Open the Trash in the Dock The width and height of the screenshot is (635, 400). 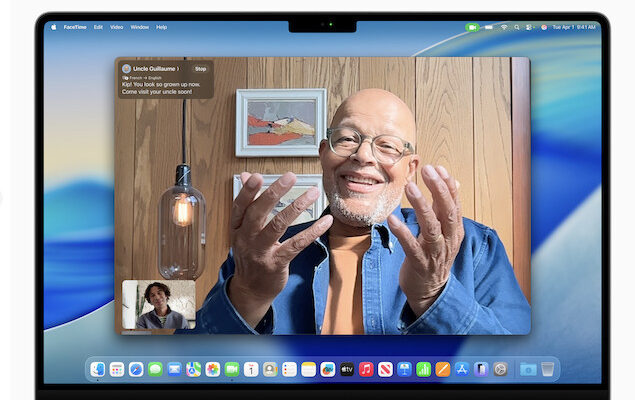pyautogui.click(x=548, y=369)
